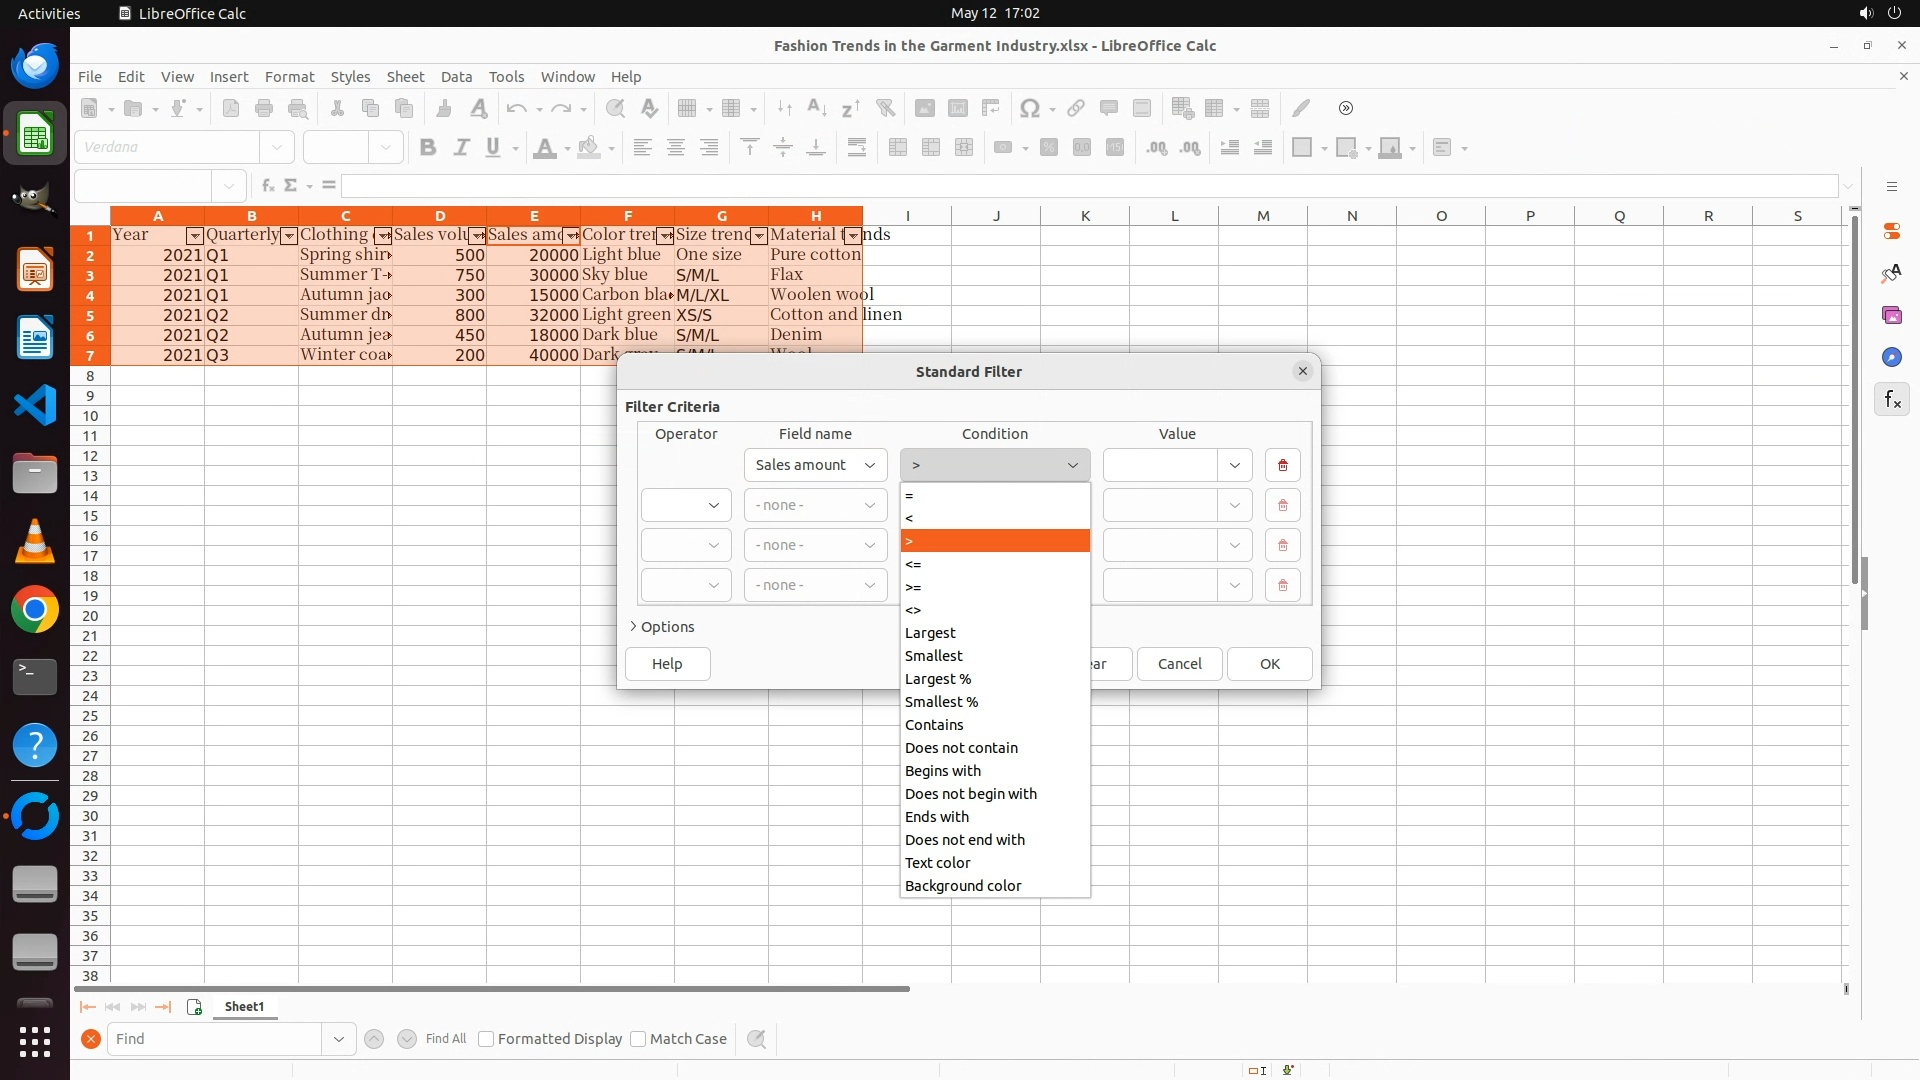Open the sidebar Properties icon

(1891, 231)
